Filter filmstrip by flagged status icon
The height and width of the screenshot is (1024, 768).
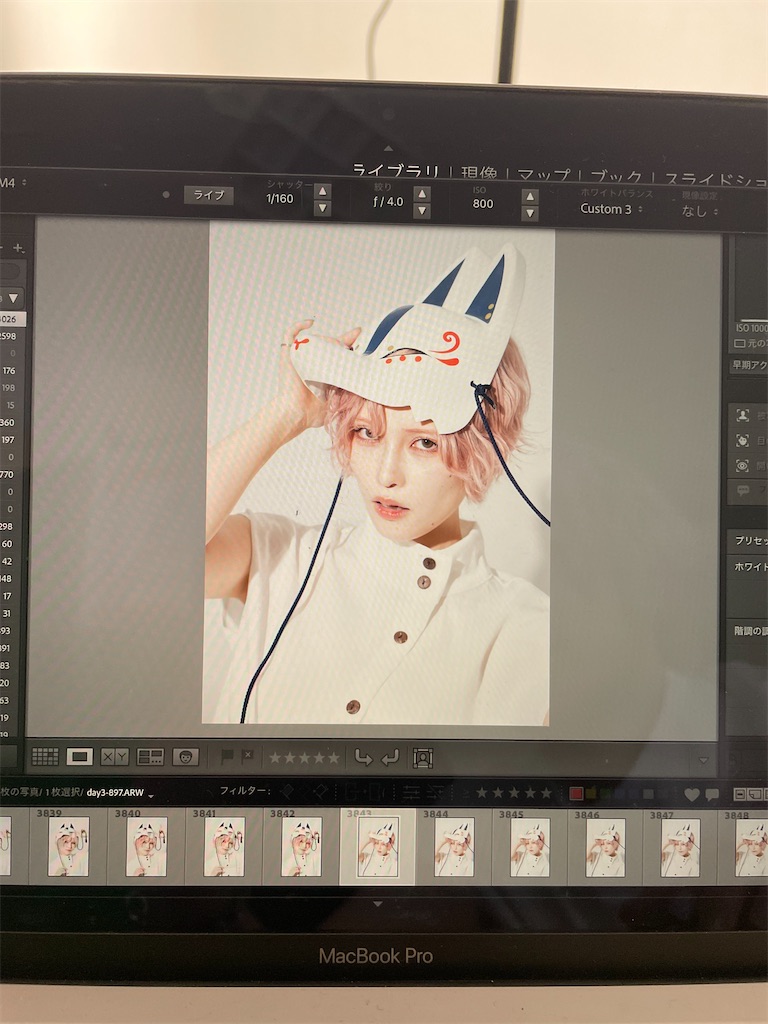pos(287,792)
